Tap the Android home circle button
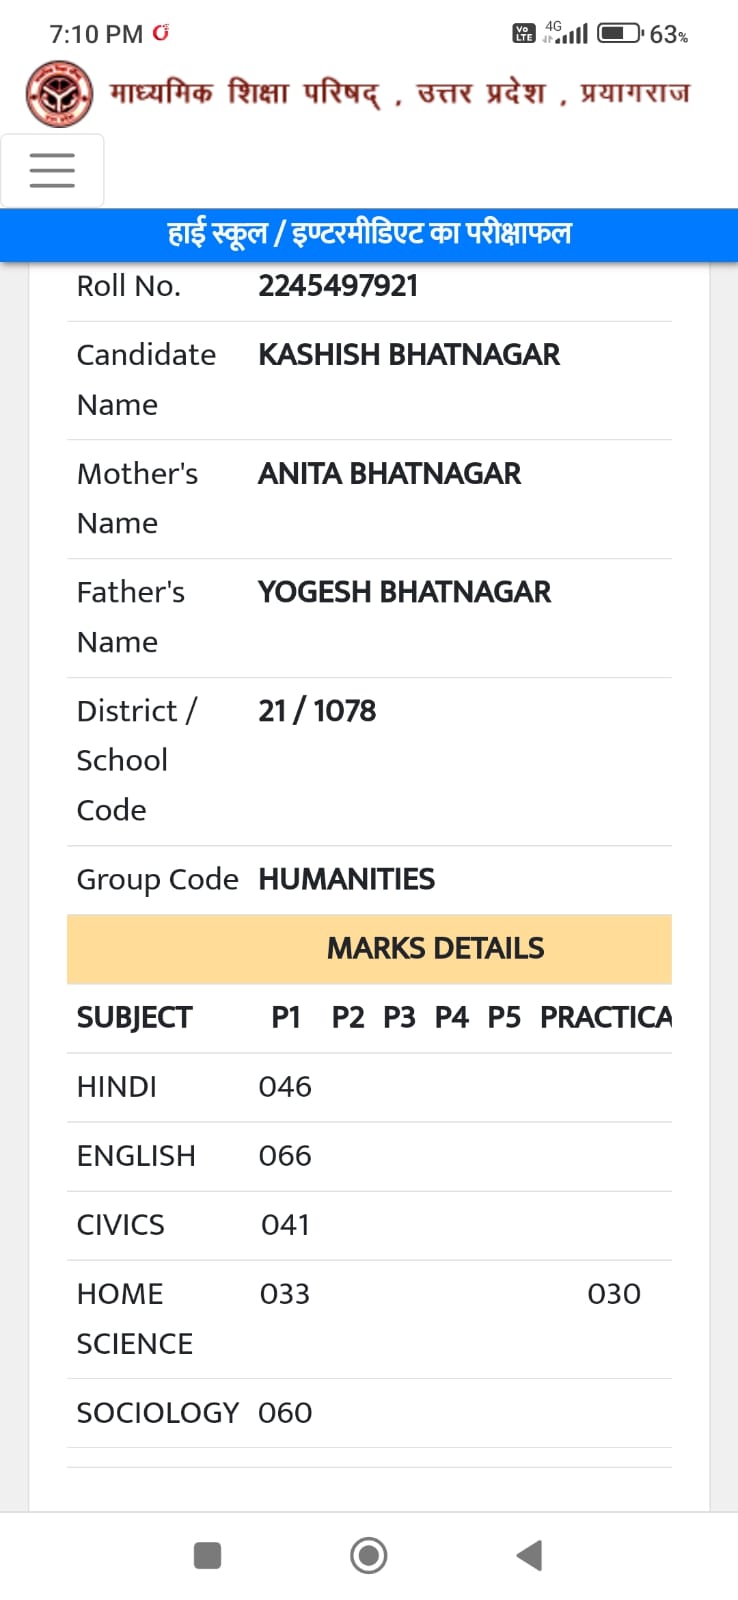 point(369,1555)
